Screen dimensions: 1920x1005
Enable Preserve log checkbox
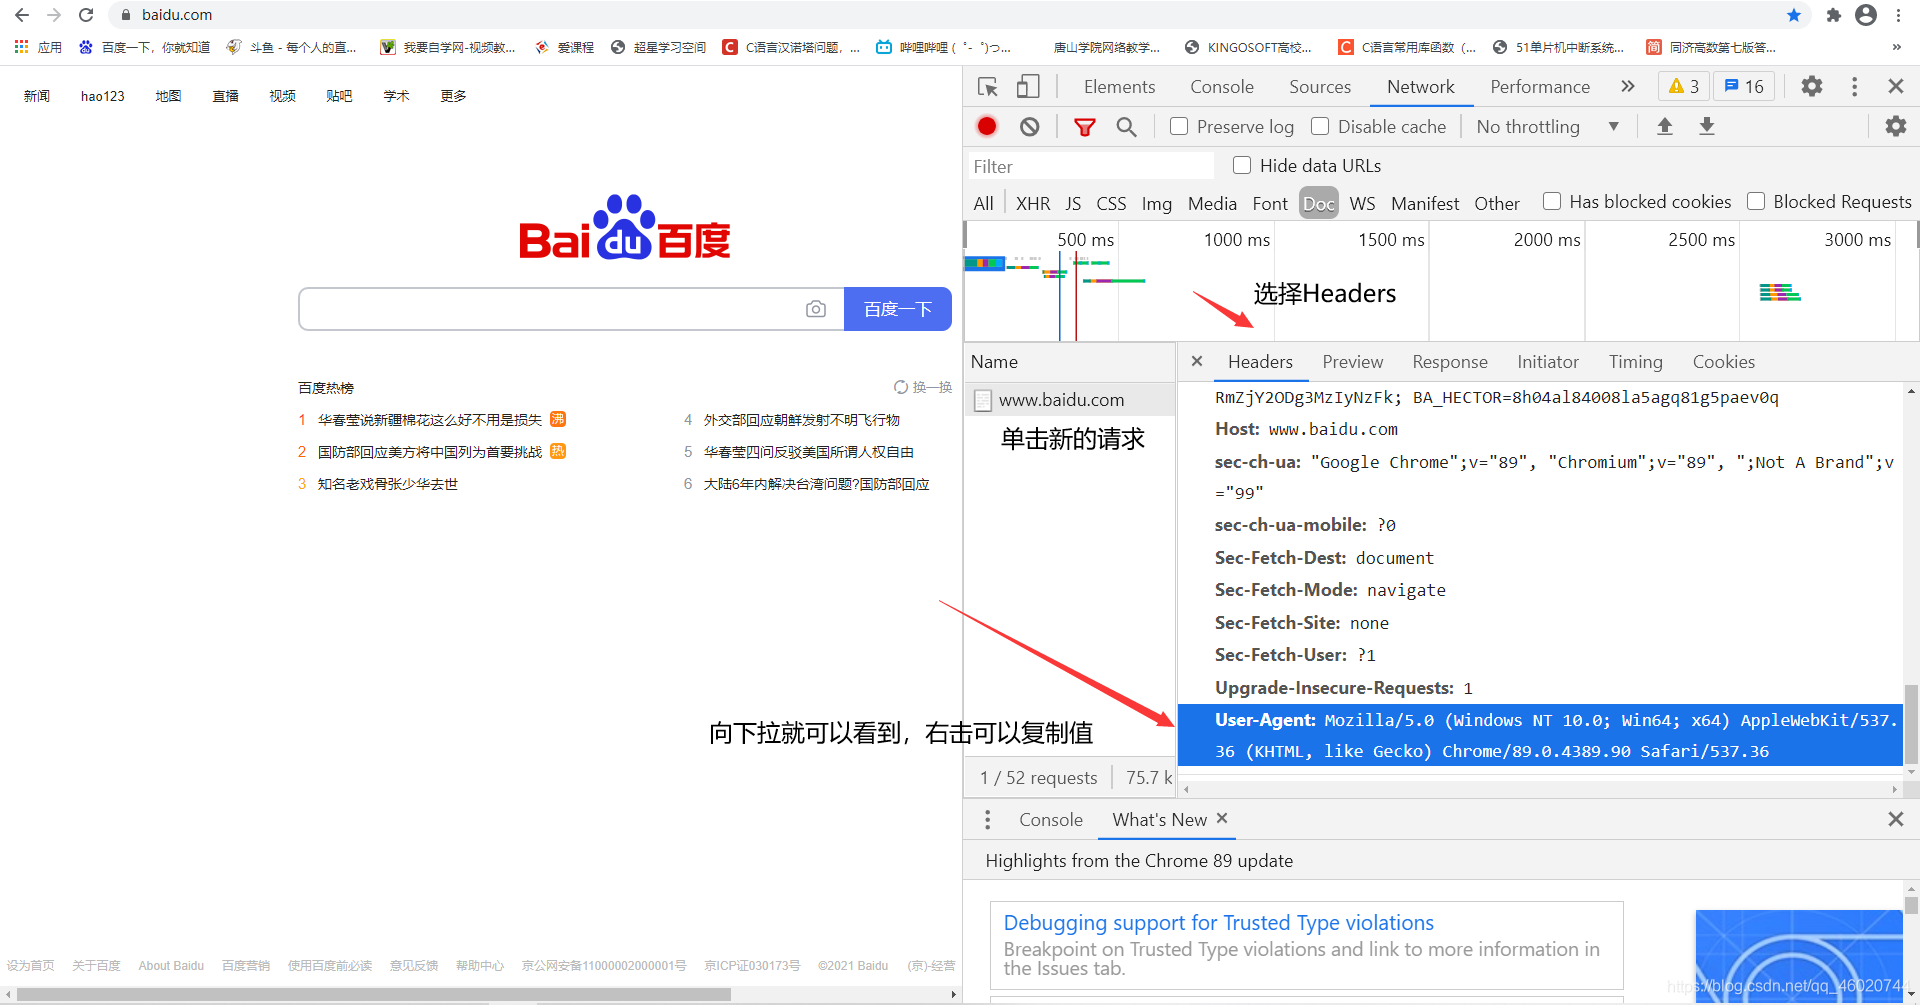[x=1179, y=126]
